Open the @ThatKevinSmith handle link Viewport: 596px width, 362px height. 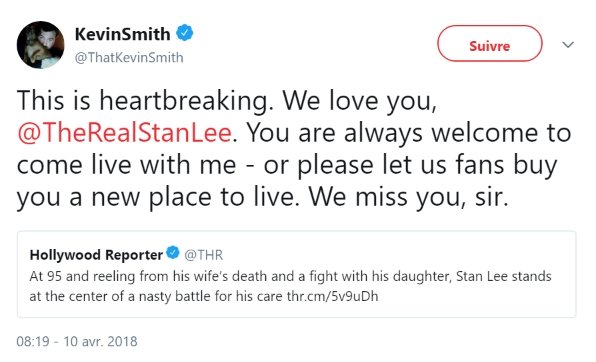pos(129,57)
